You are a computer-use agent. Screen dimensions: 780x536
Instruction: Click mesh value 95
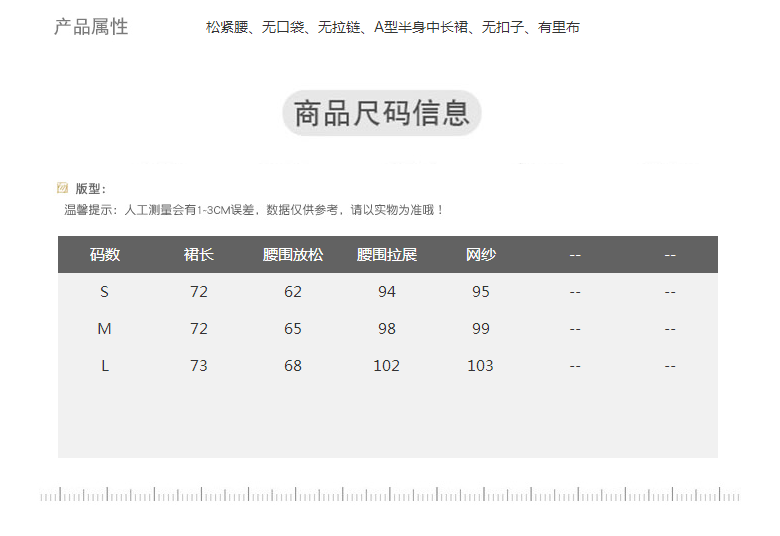point(481,292)
